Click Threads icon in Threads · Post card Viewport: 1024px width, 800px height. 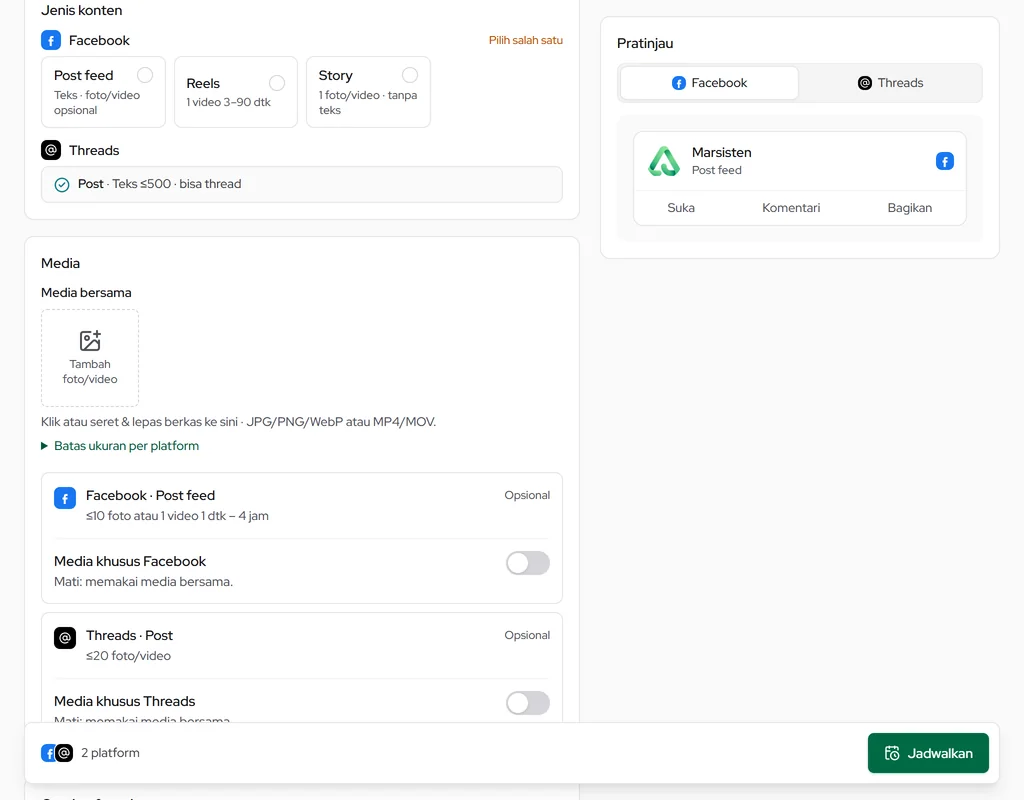tap(65, 638)
